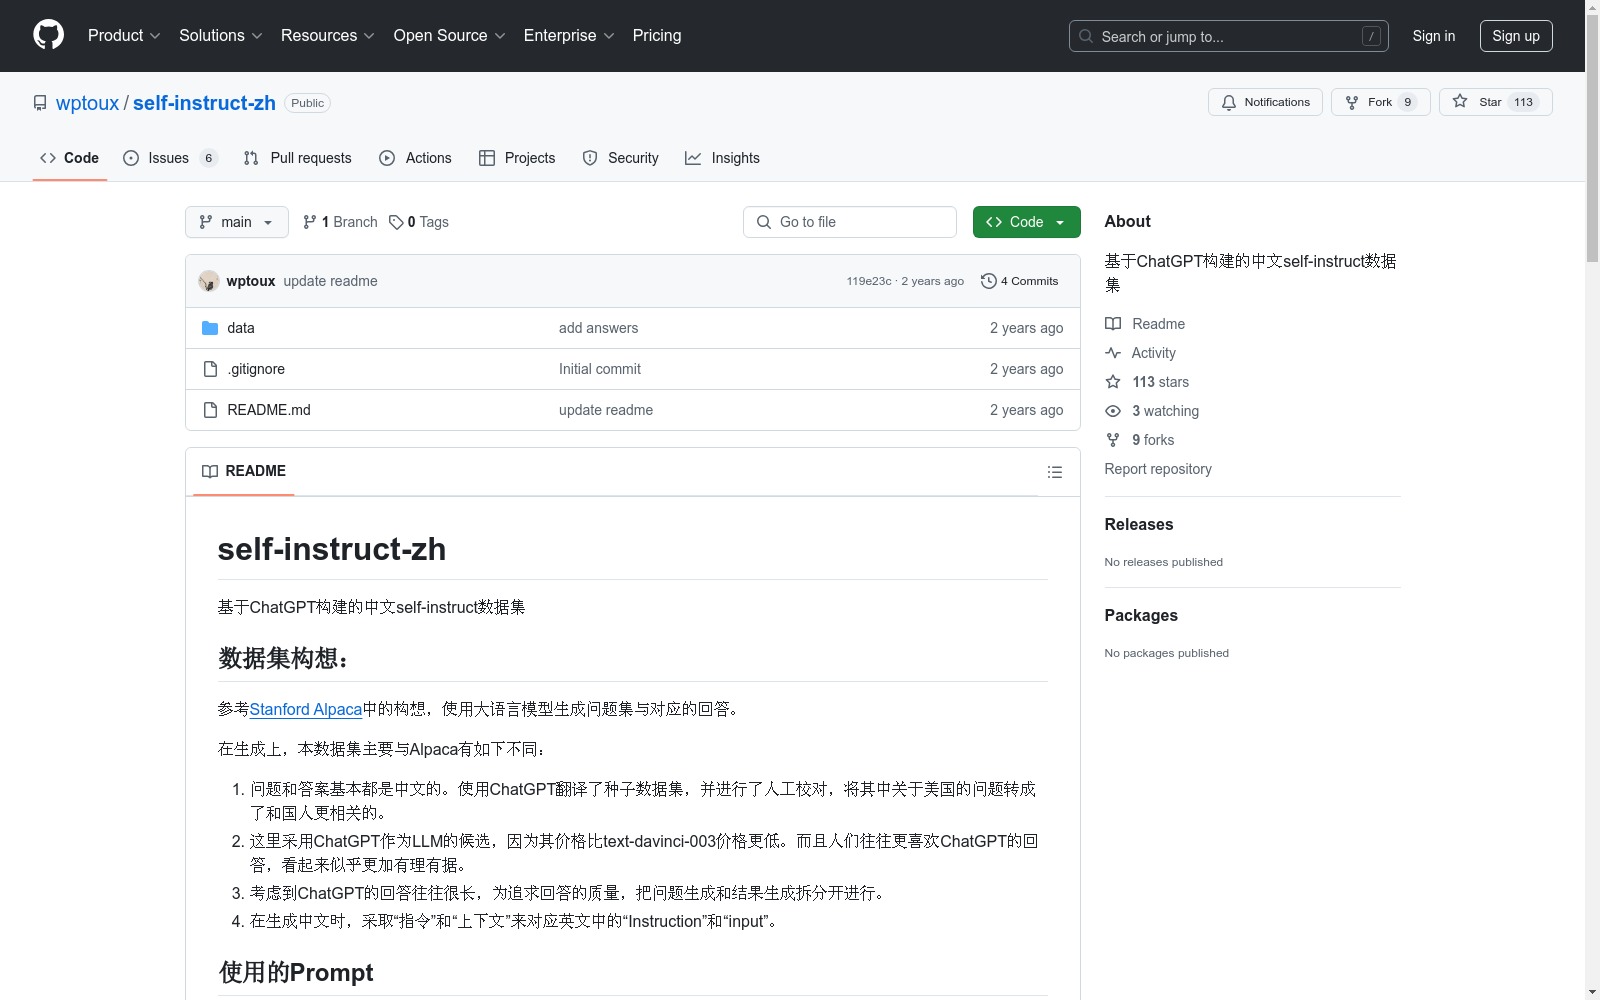Open the self-instruct-zh repository link
The height and width of the screenshot is (1000, 1600).
pyautogui.click(x=204, y=103)
